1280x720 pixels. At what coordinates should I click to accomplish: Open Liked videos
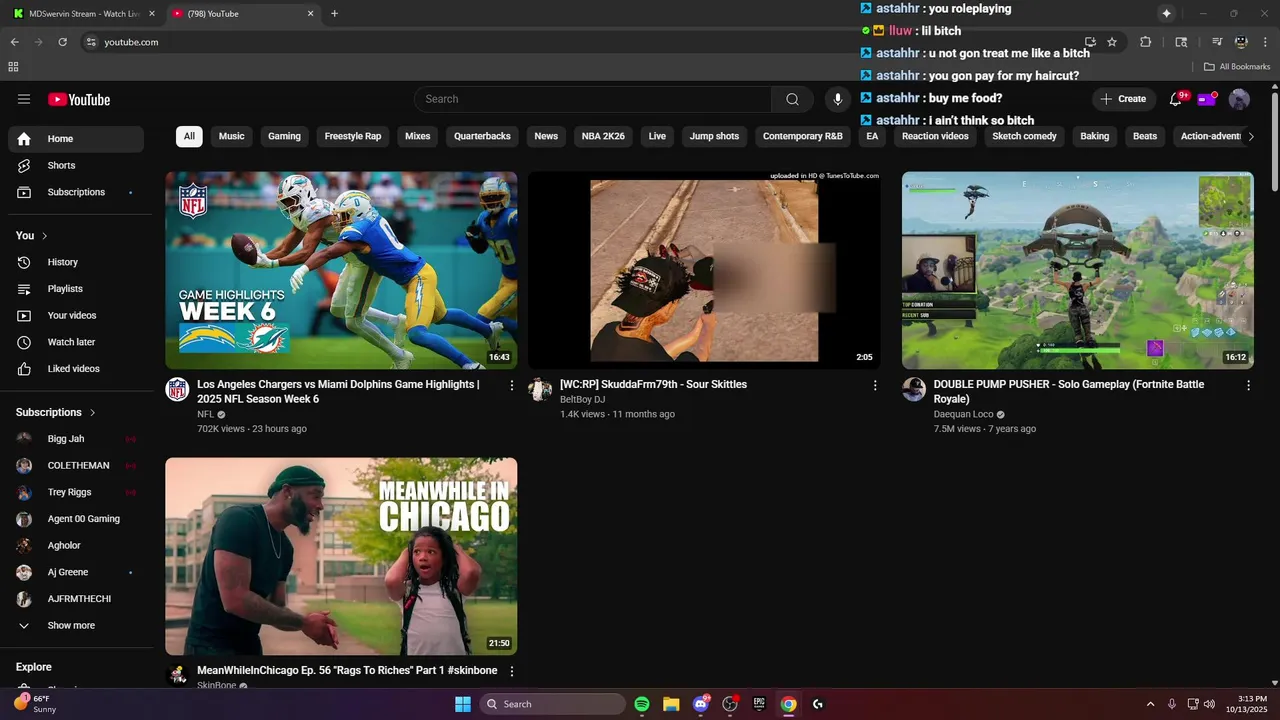click(76, 369)
